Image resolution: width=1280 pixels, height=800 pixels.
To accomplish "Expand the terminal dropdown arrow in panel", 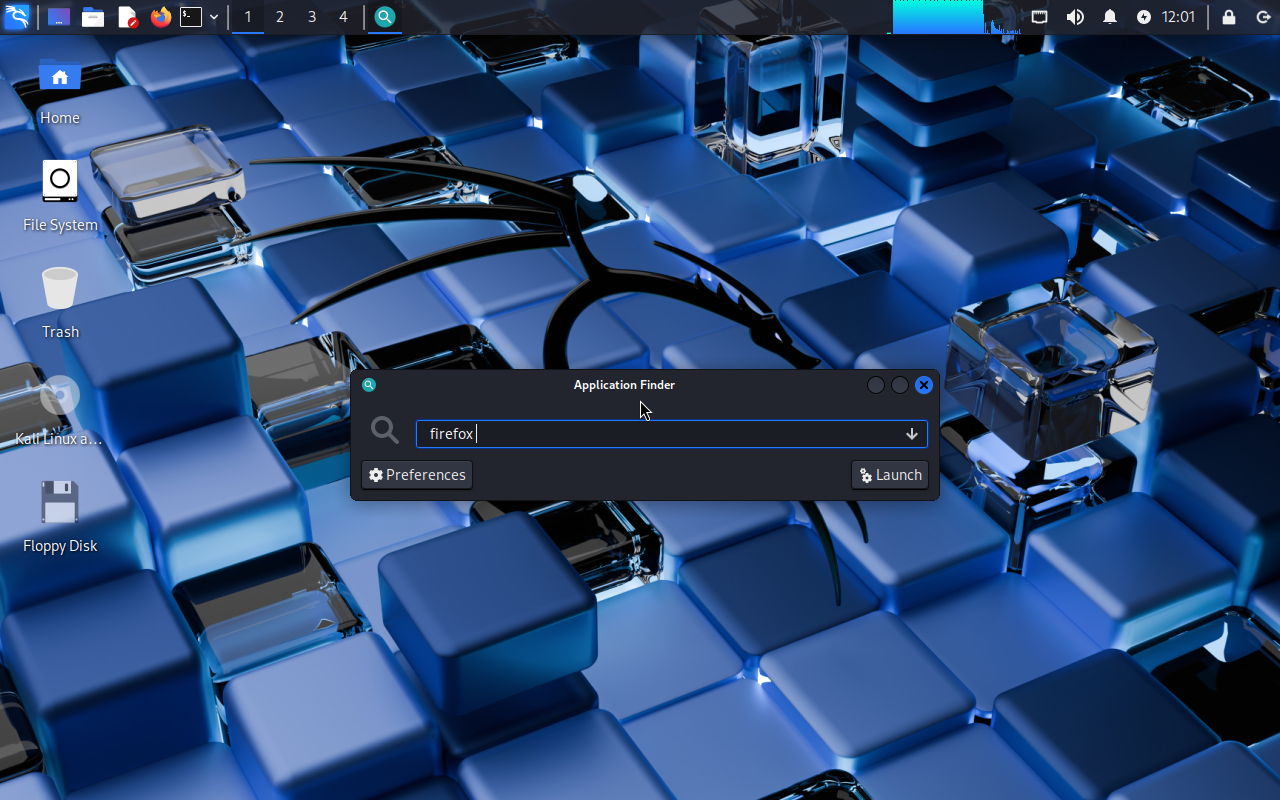I will click(214, 17).
